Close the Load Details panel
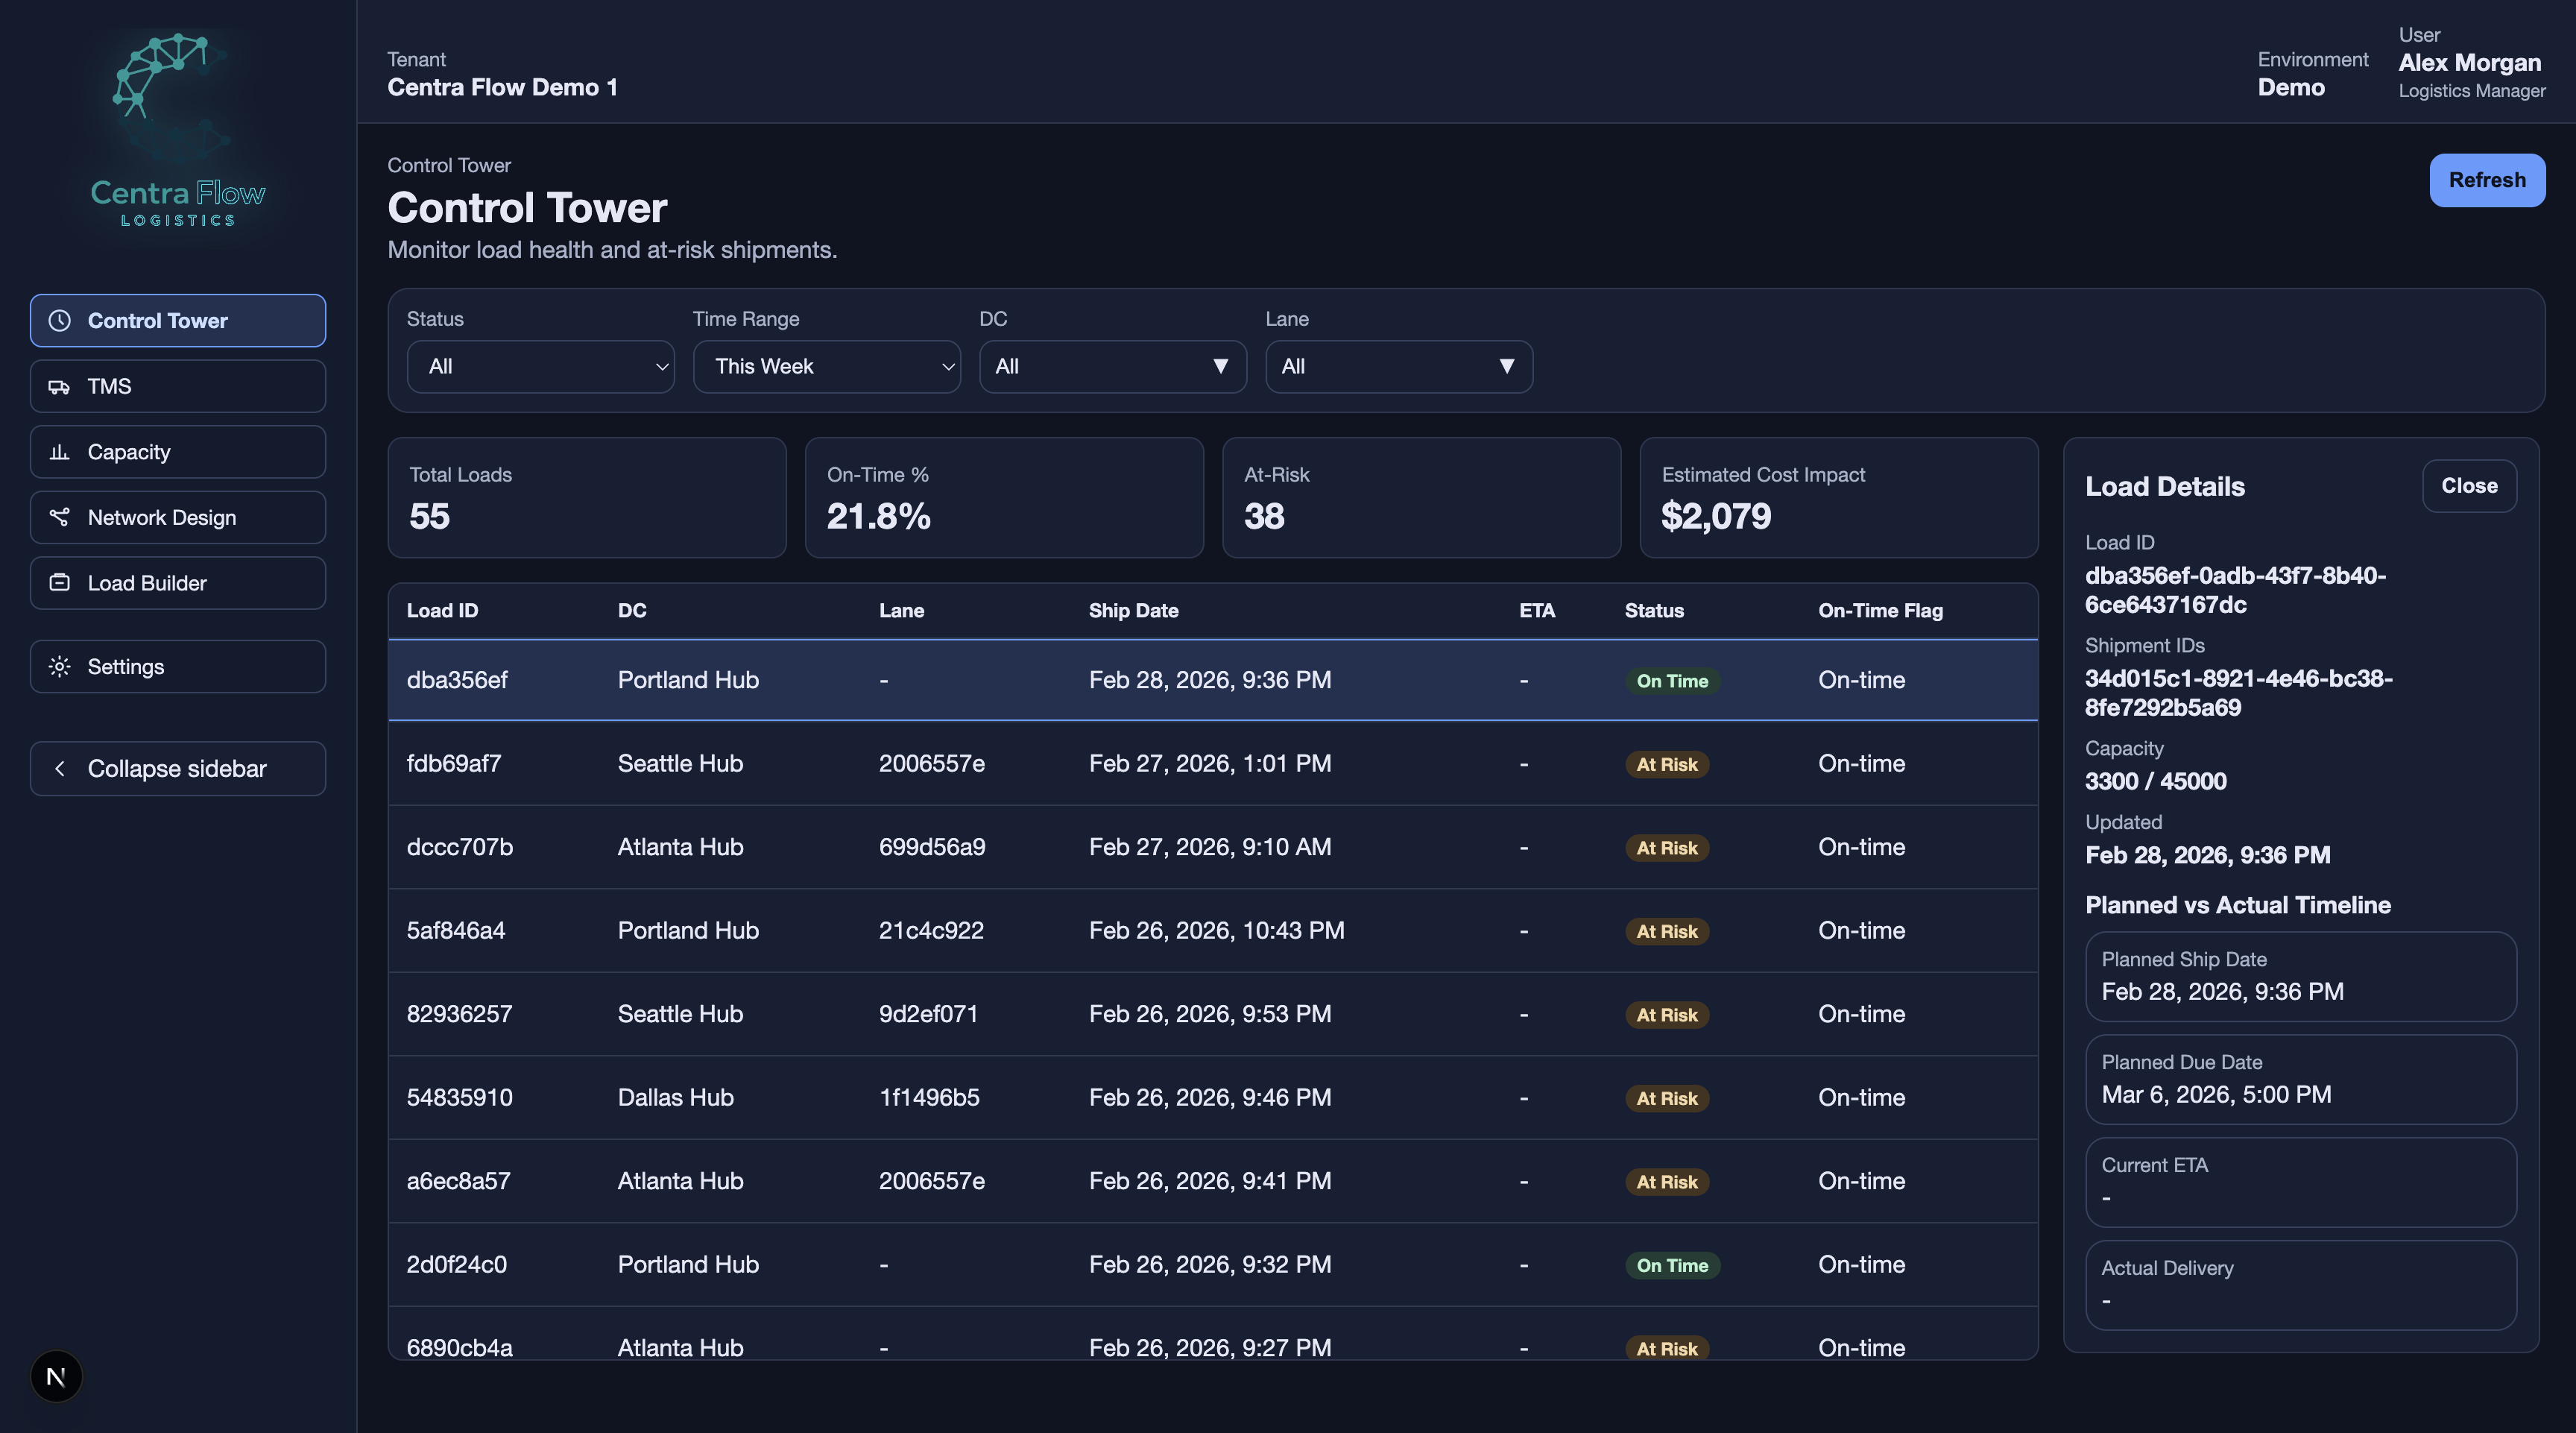Image resolution: width=2576 pixels, height=1433 pixels. [x=2468, y=486]
